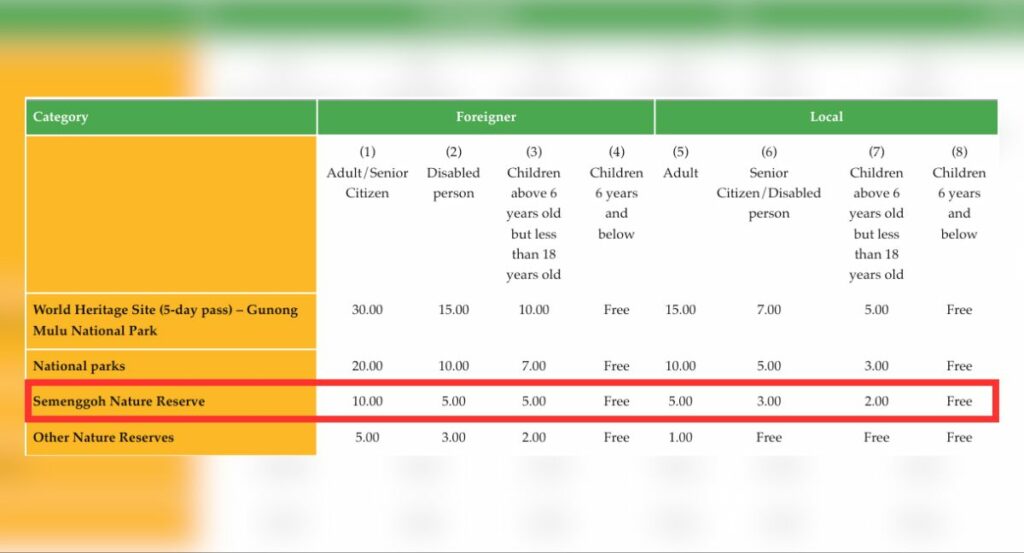
Task: Select the (8) Children 6 years and below header
Action: (x=959, y=193)
